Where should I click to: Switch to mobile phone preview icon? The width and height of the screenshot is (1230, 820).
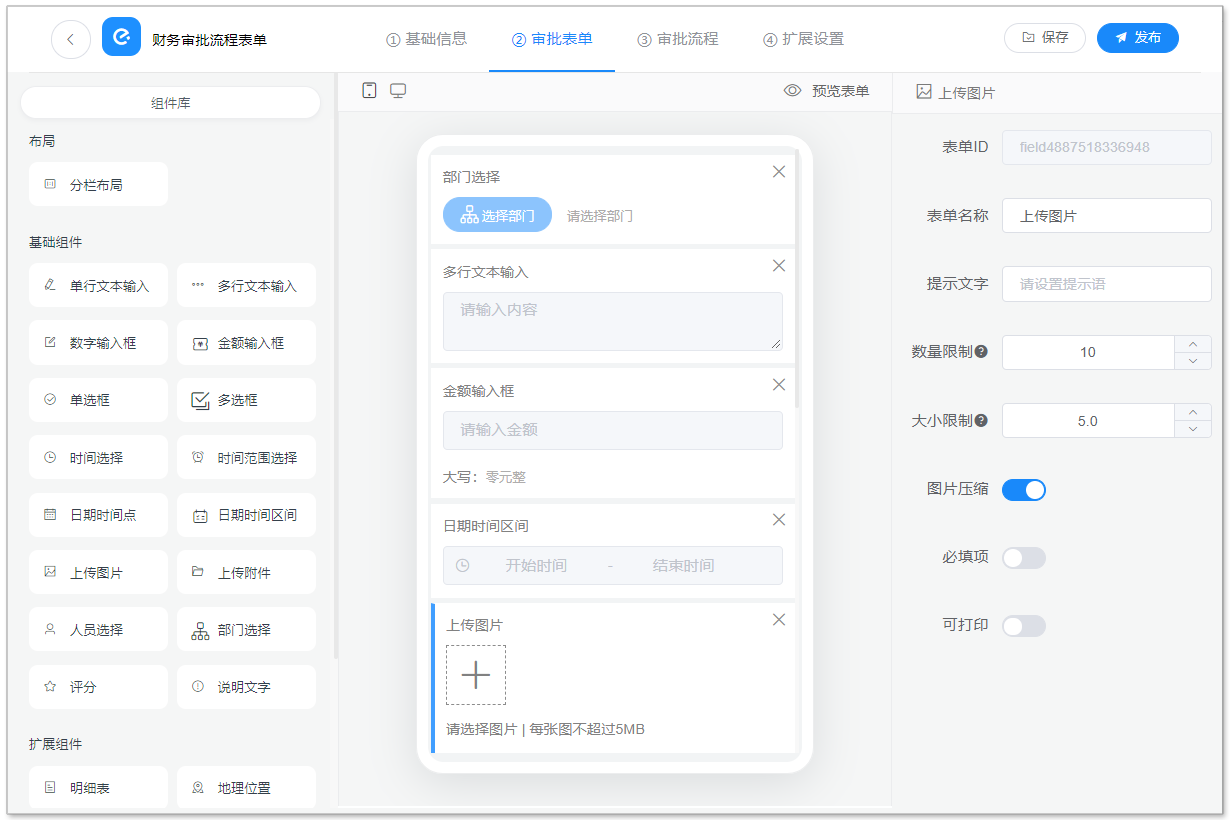tap(369, 91)
